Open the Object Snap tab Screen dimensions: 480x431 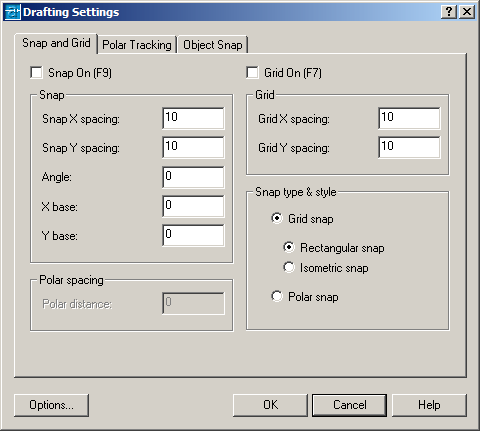click(x=213, y=45)
